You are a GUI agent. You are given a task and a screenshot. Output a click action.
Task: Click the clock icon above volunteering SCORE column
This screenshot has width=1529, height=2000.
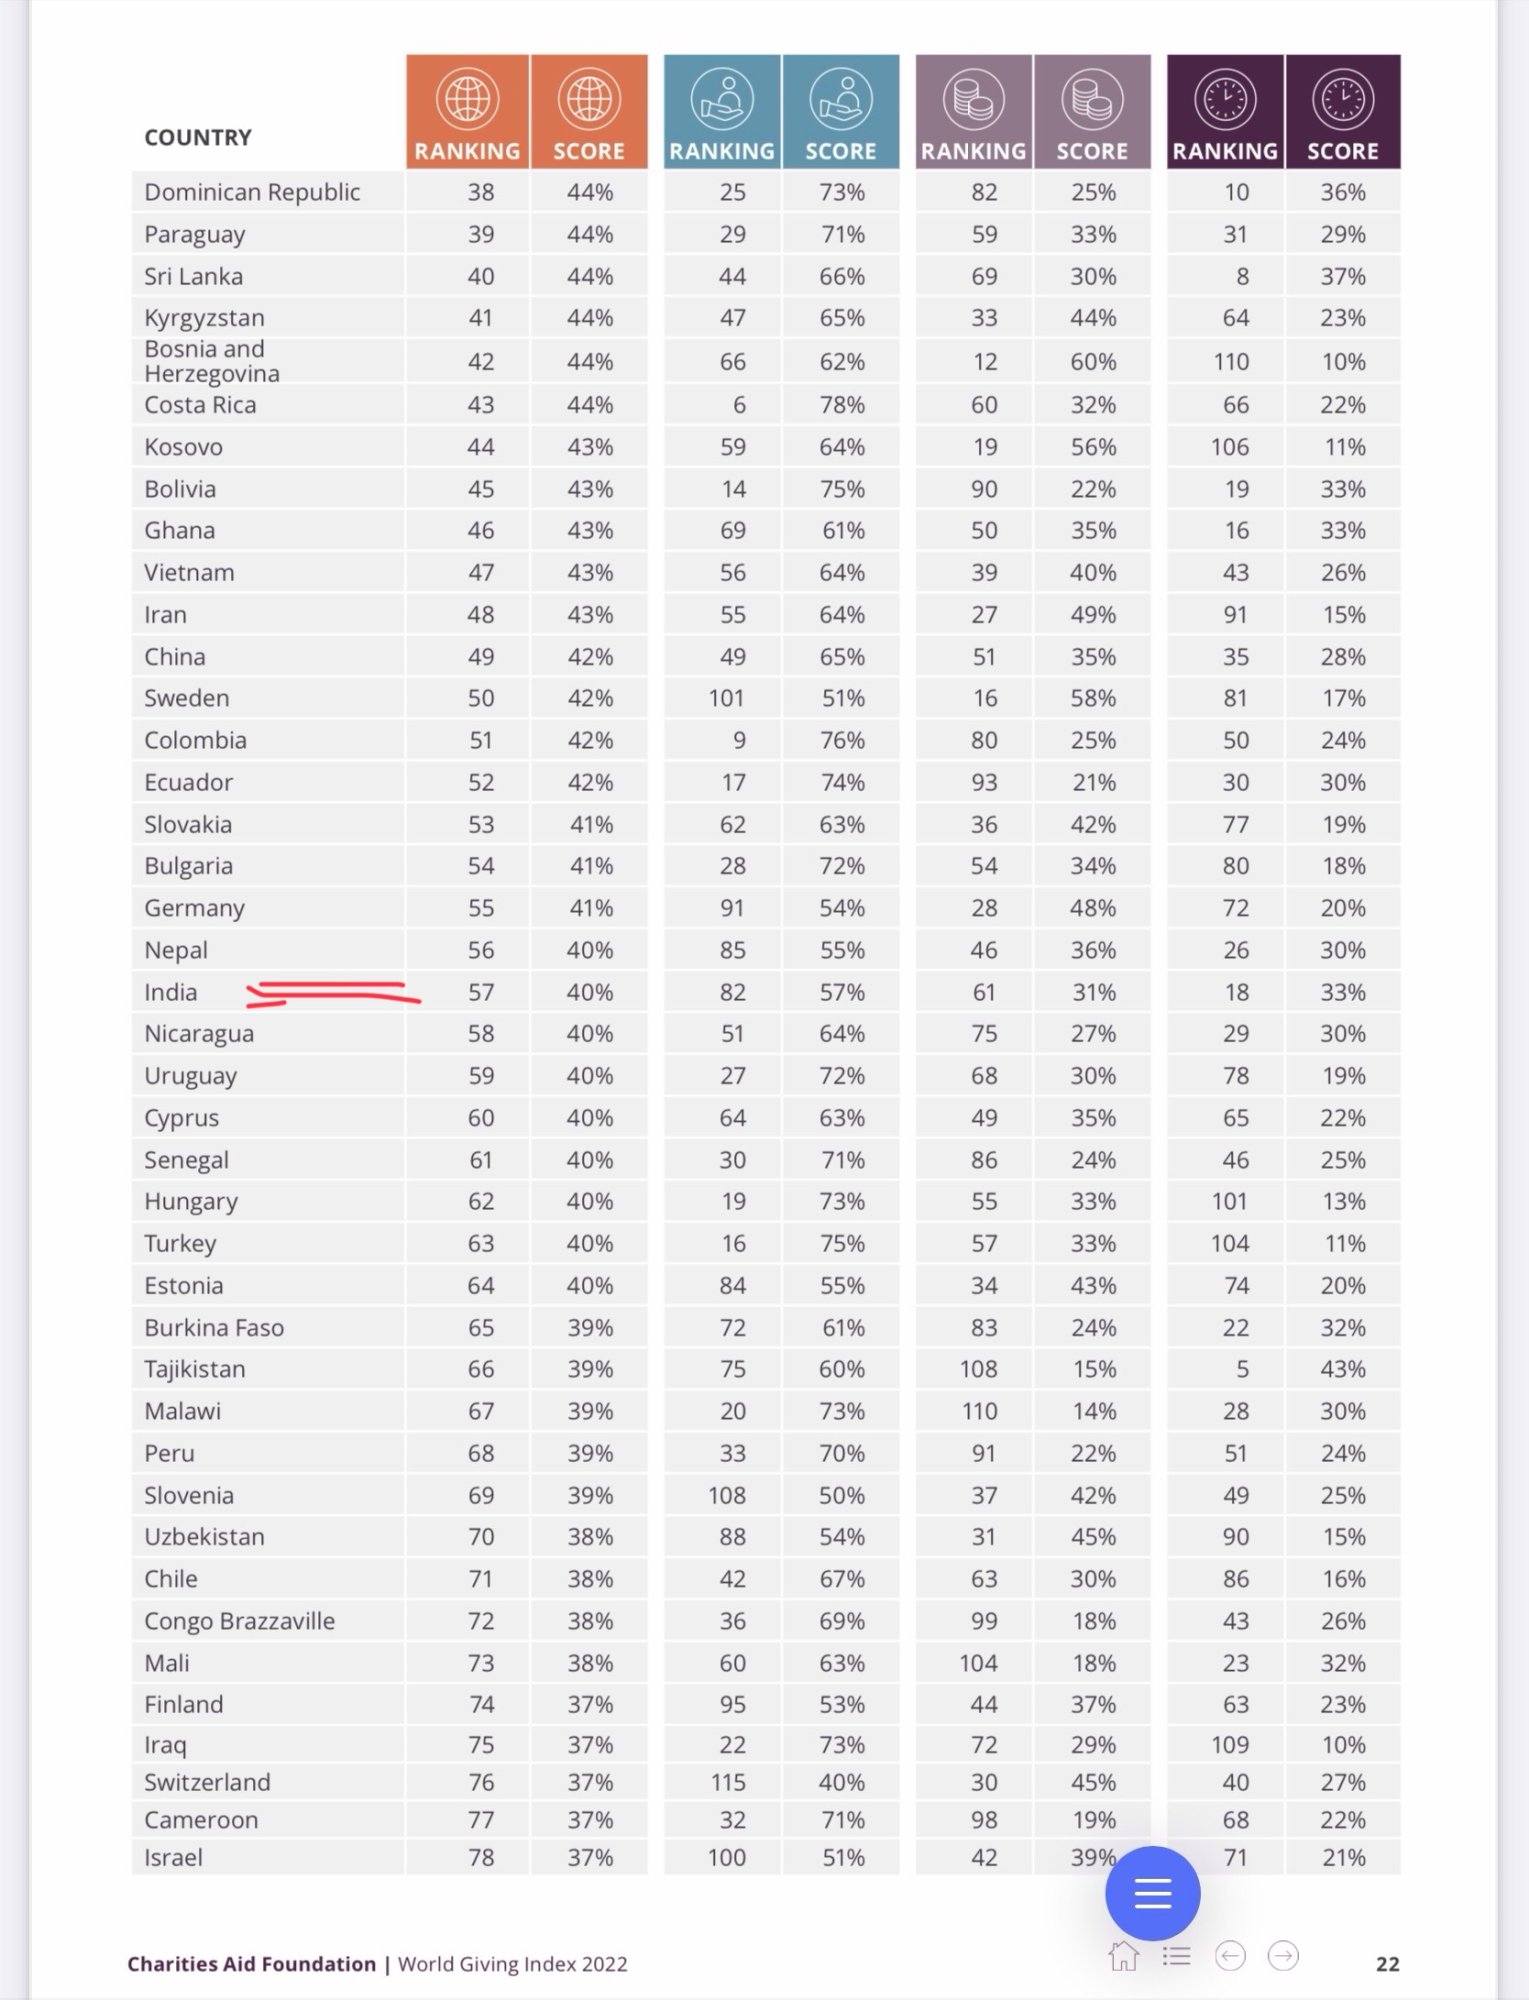point(1343,99)
